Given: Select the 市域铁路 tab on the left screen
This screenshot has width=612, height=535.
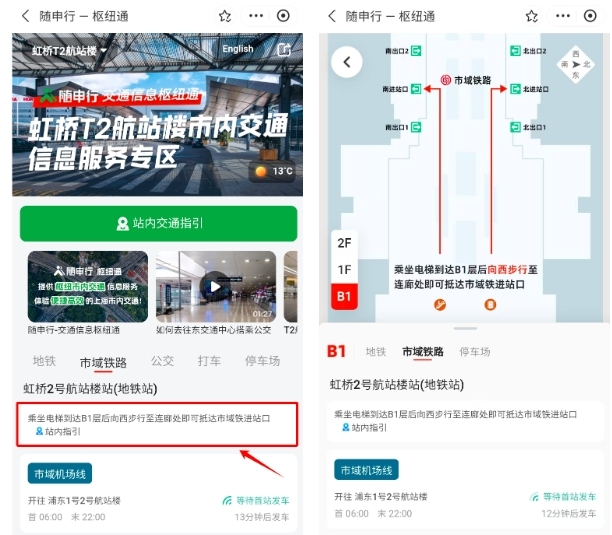Looking at the screenshot, I should coord(103,363).
